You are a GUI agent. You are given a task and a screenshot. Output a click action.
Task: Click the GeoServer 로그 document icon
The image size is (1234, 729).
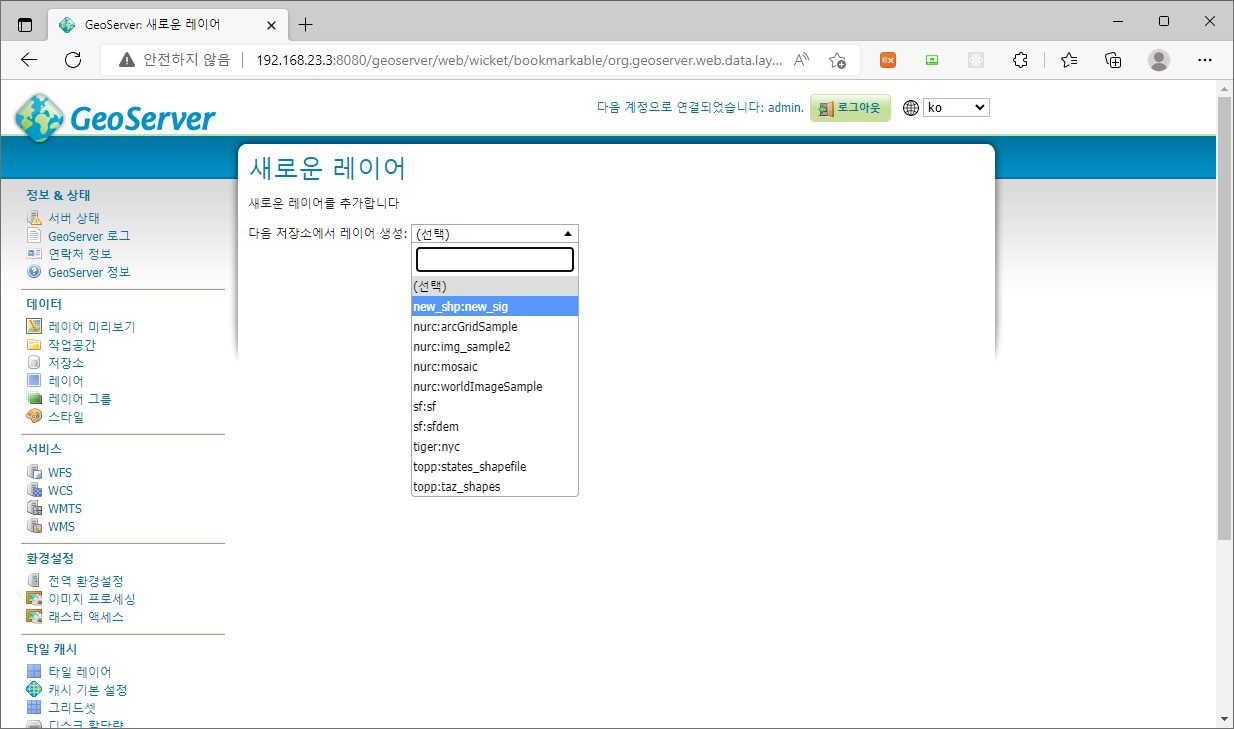(x=34, y=236)
